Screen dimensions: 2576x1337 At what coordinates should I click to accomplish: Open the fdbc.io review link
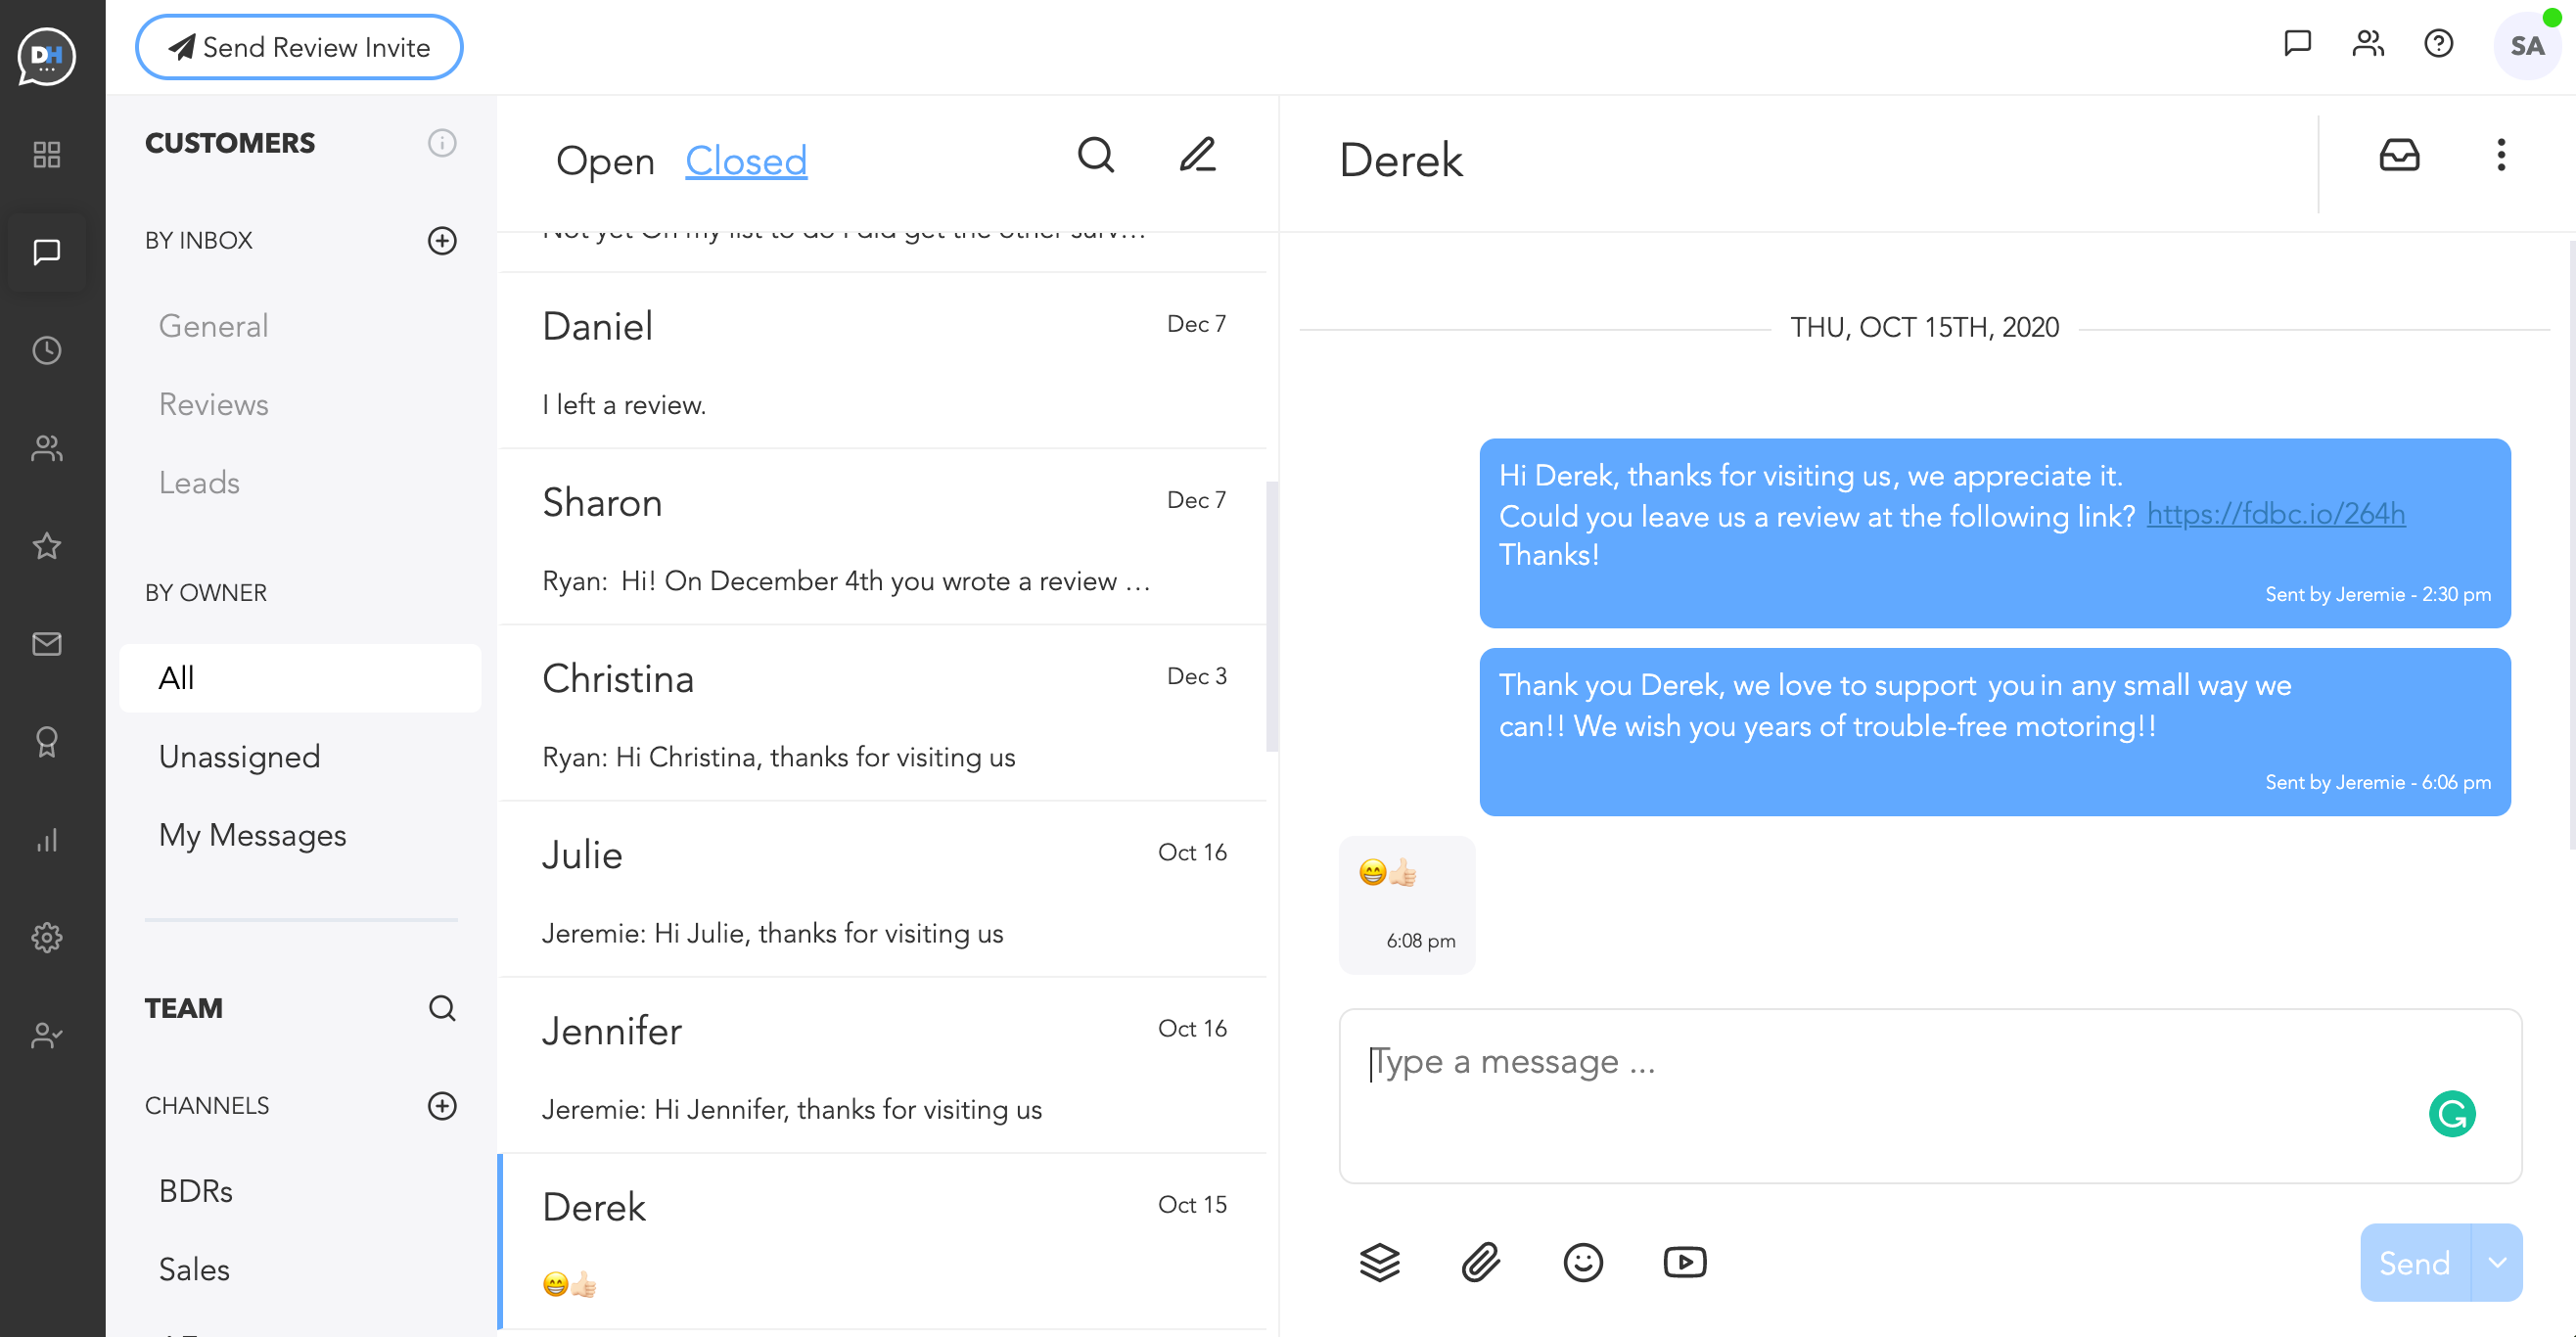[2275, 514]
